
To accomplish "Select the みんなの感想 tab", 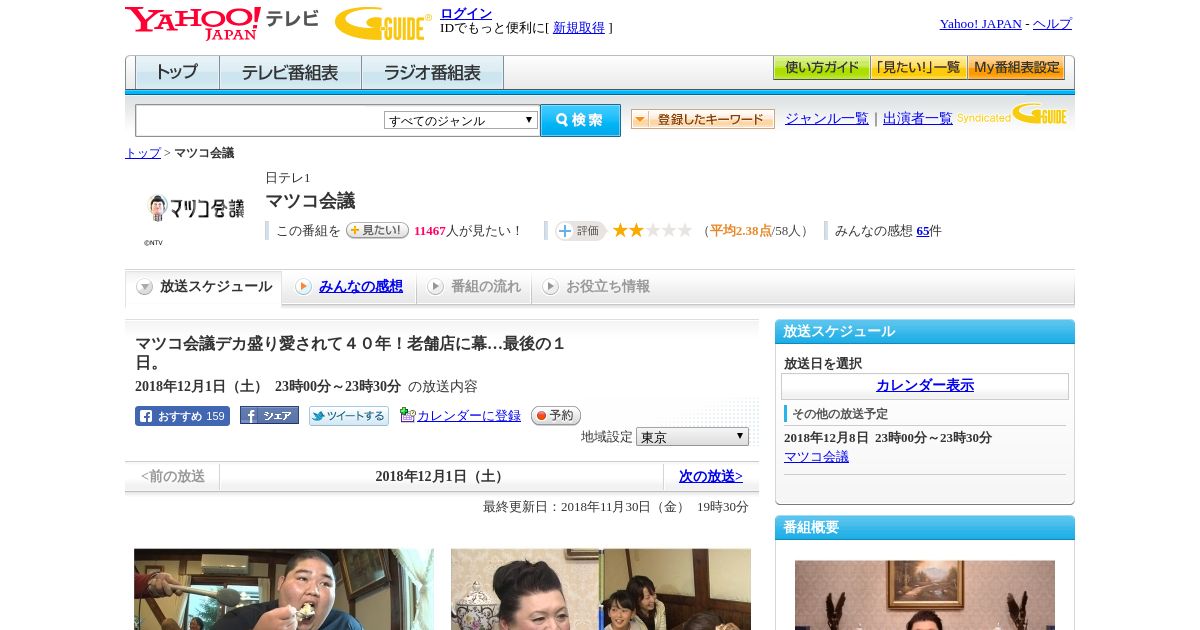I will [349, 287].
